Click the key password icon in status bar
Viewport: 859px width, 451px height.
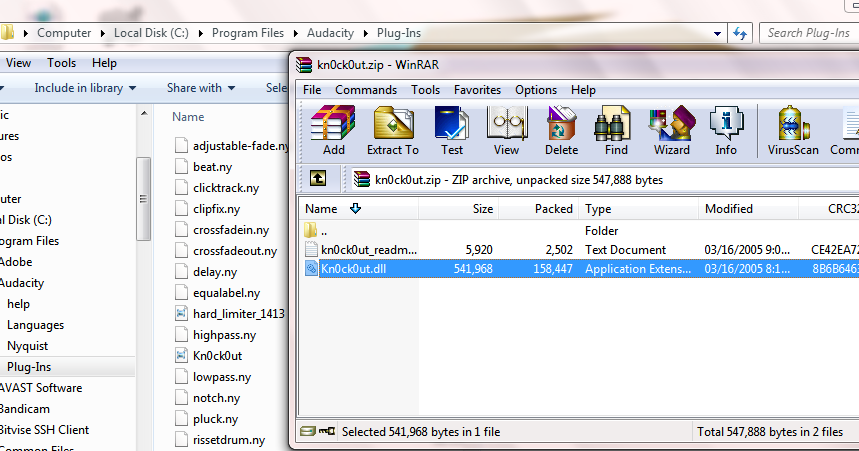point(327,431)
